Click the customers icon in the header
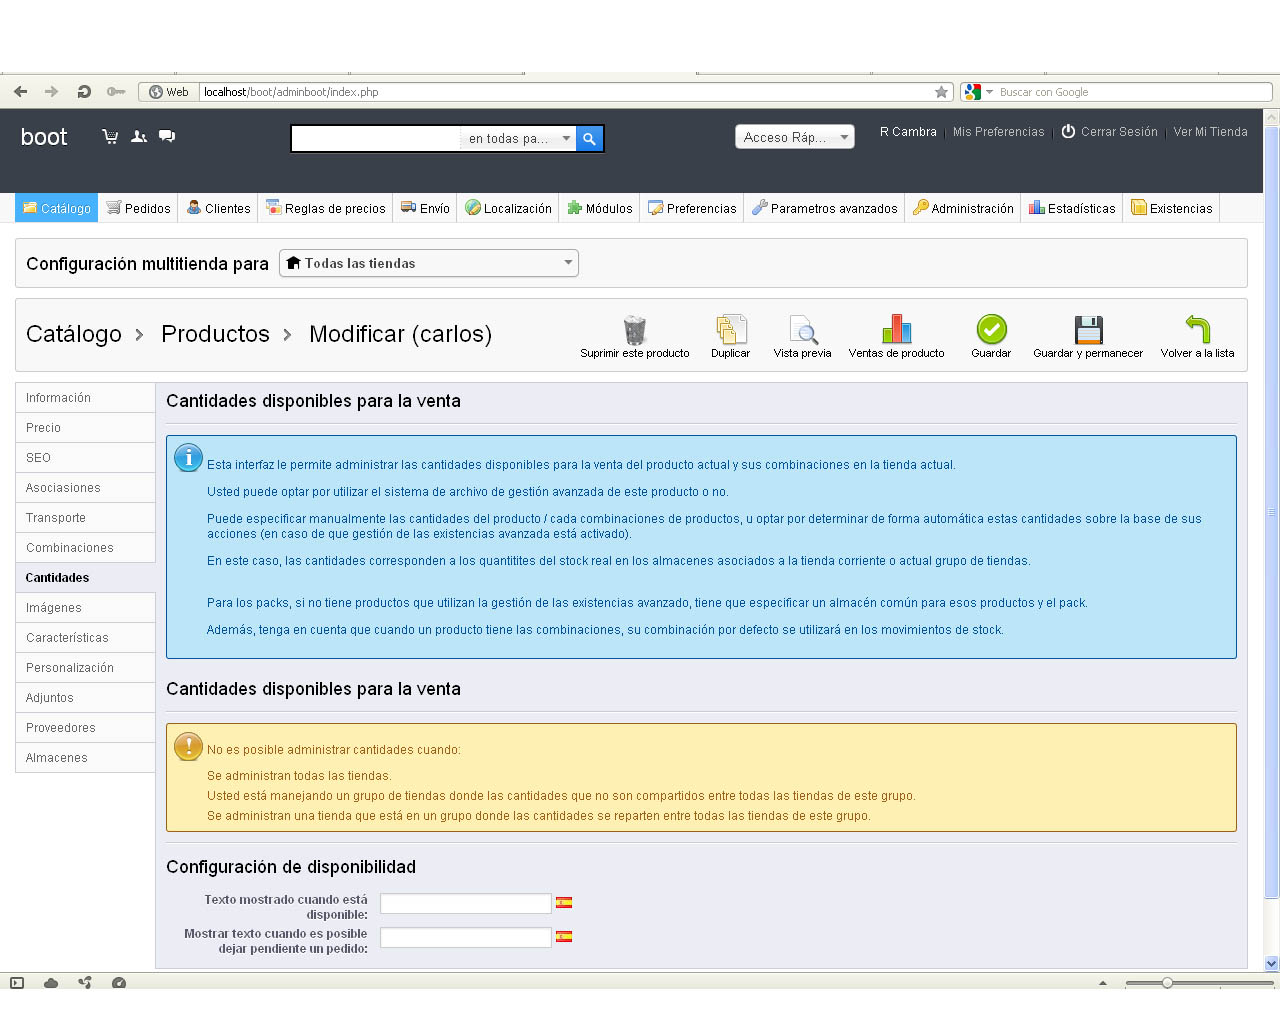 [x=139, y=136]
